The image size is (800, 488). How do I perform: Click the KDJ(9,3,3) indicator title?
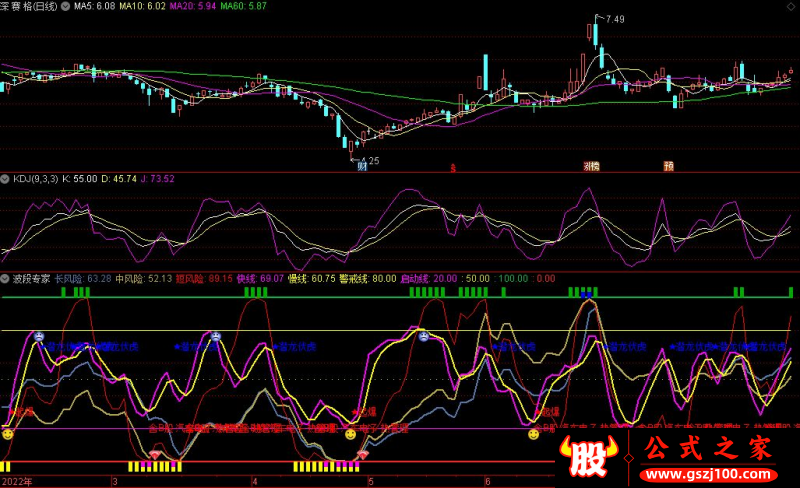36,179
